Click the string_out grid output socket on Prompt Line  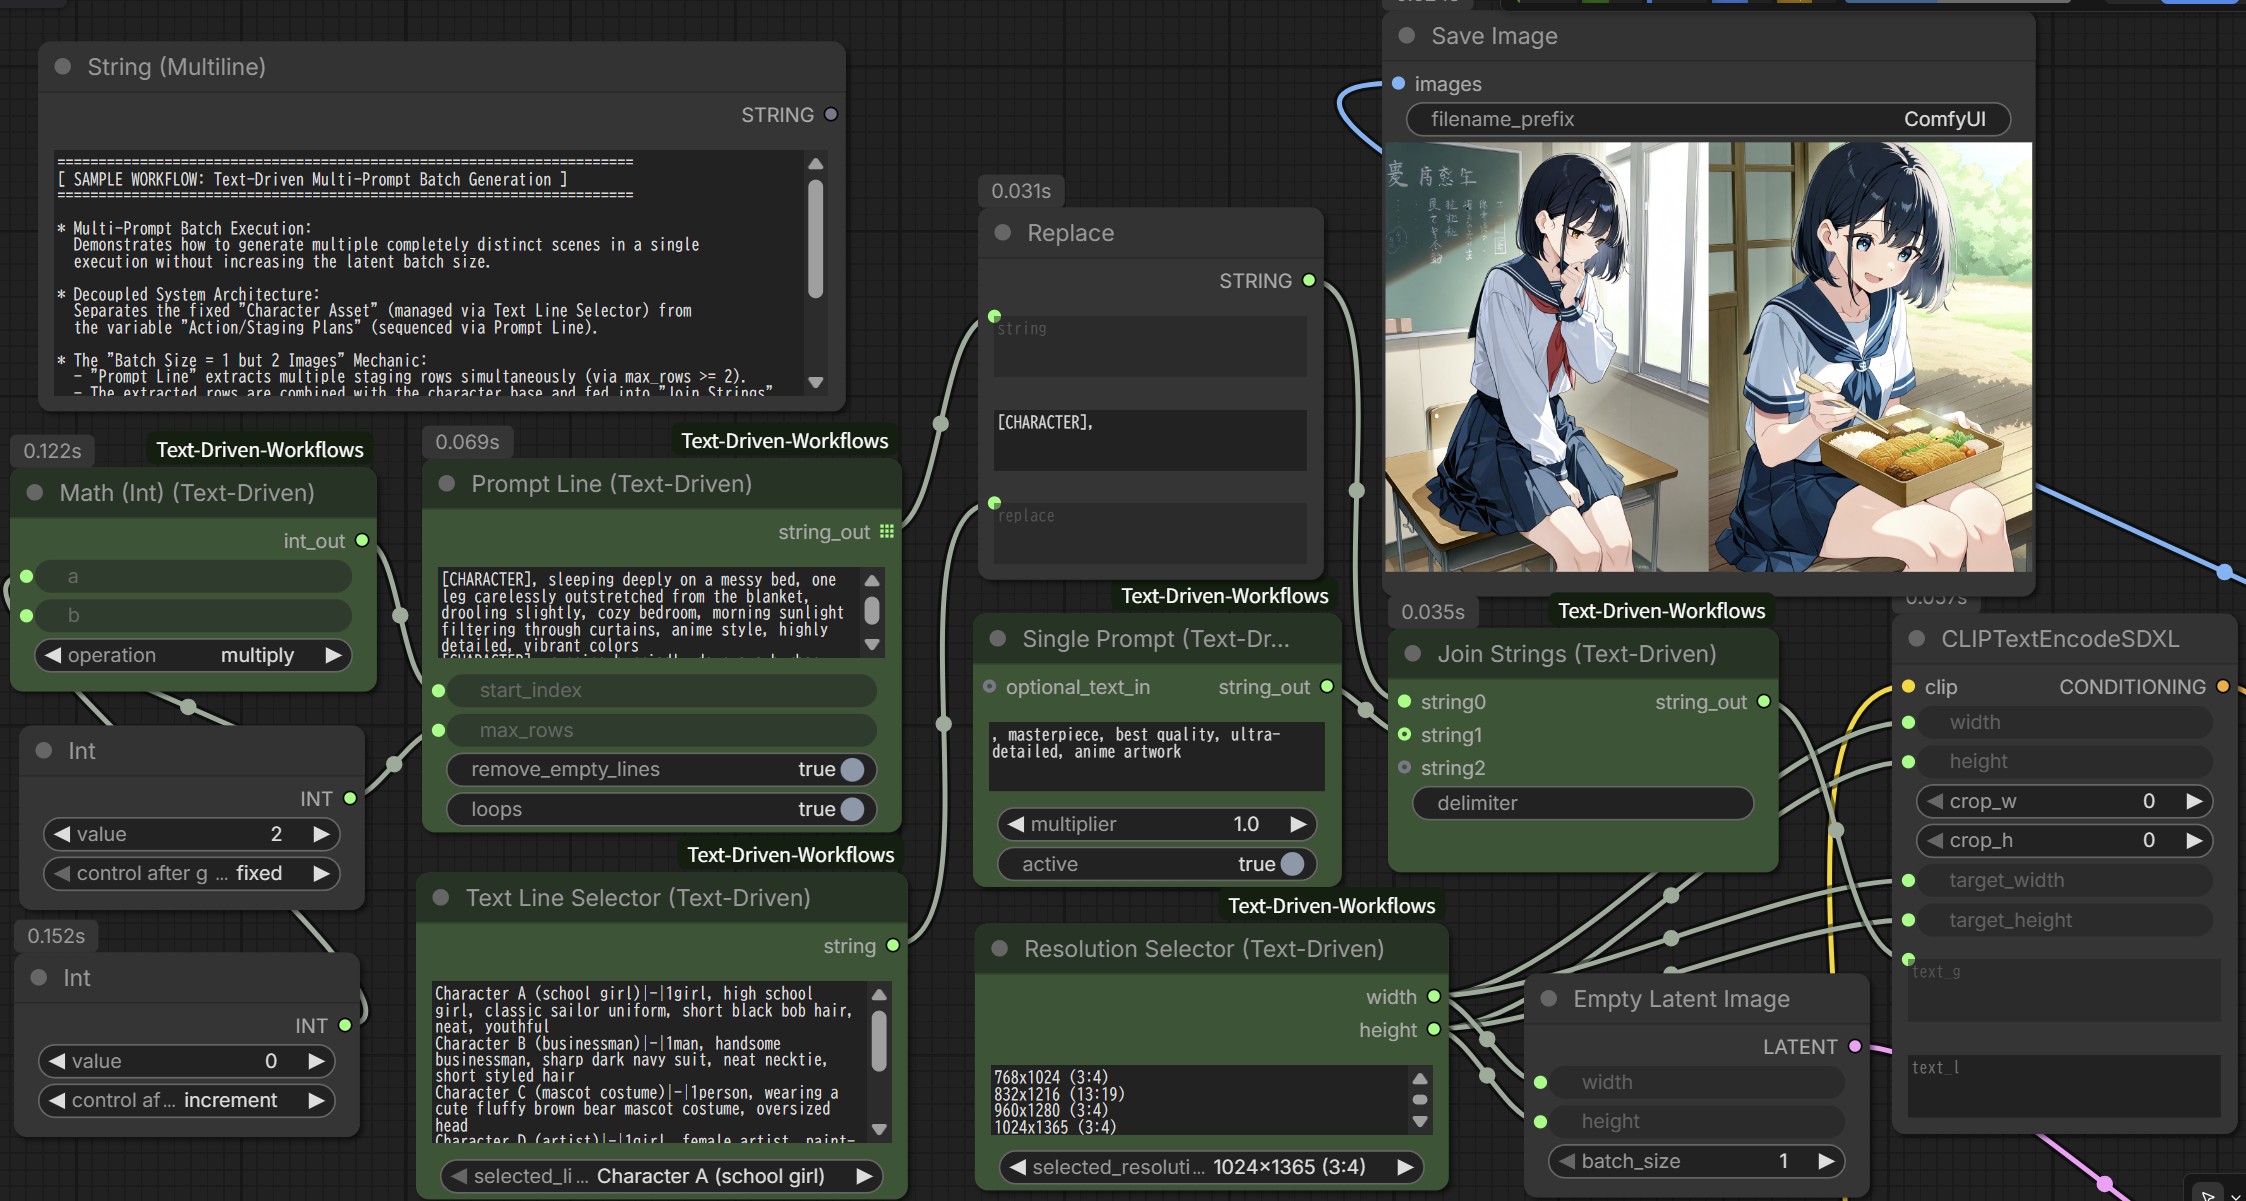(887, 532)
